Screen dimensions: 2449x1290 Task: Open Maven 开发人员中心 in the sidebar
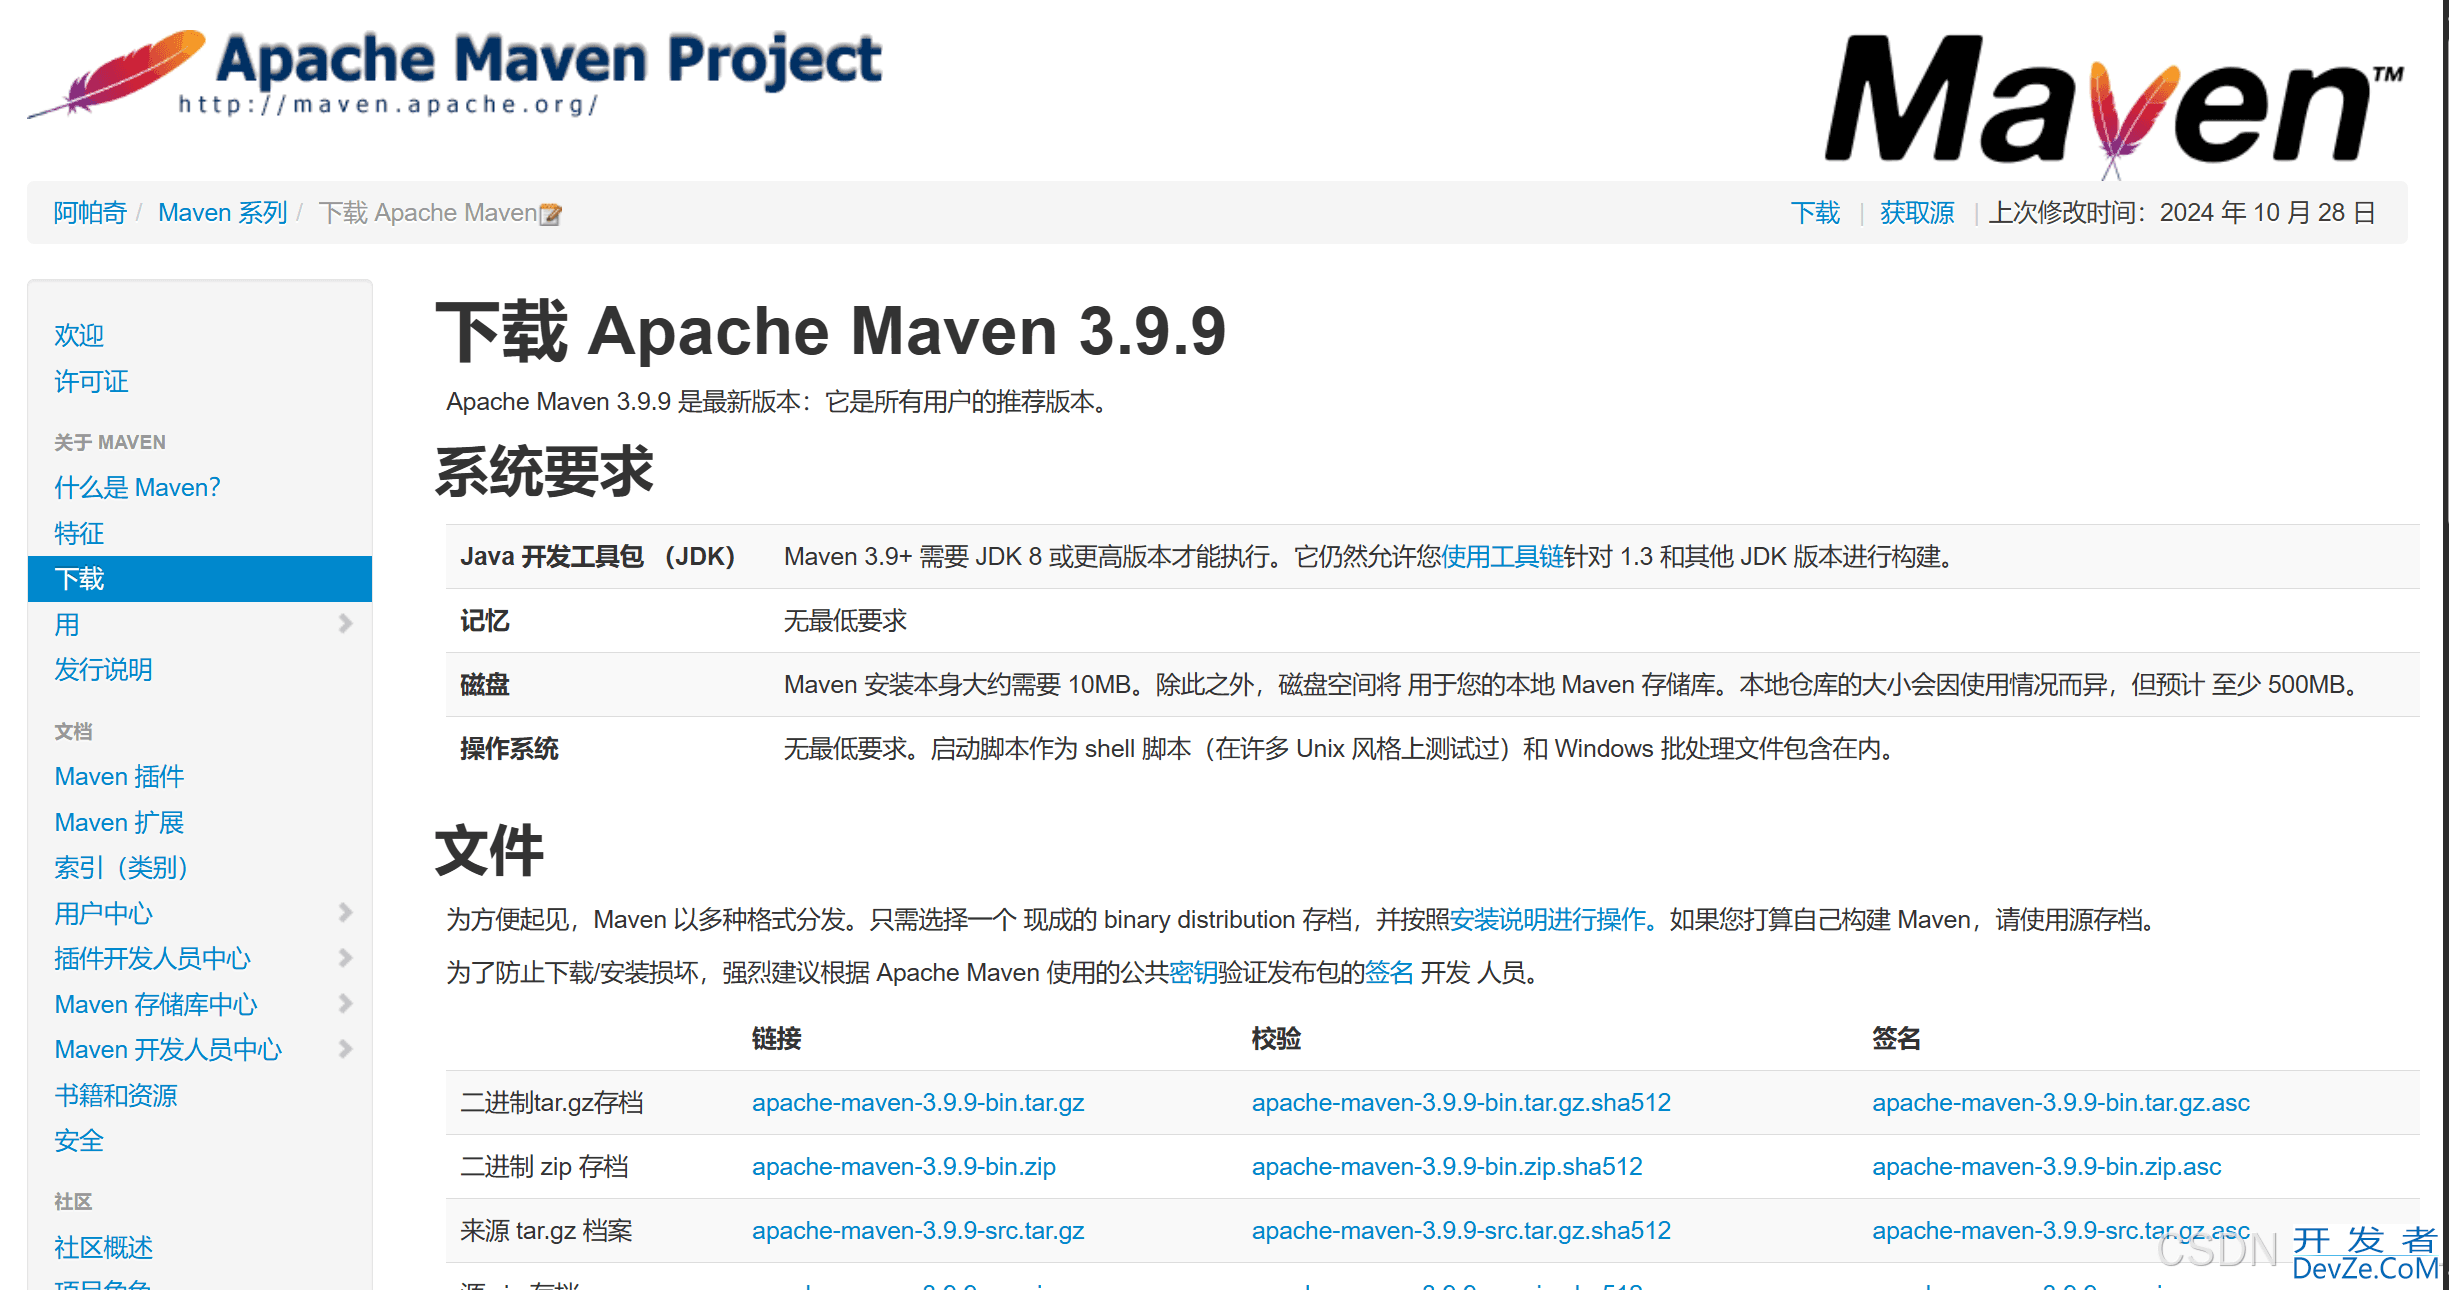(x=168, y=1050)
